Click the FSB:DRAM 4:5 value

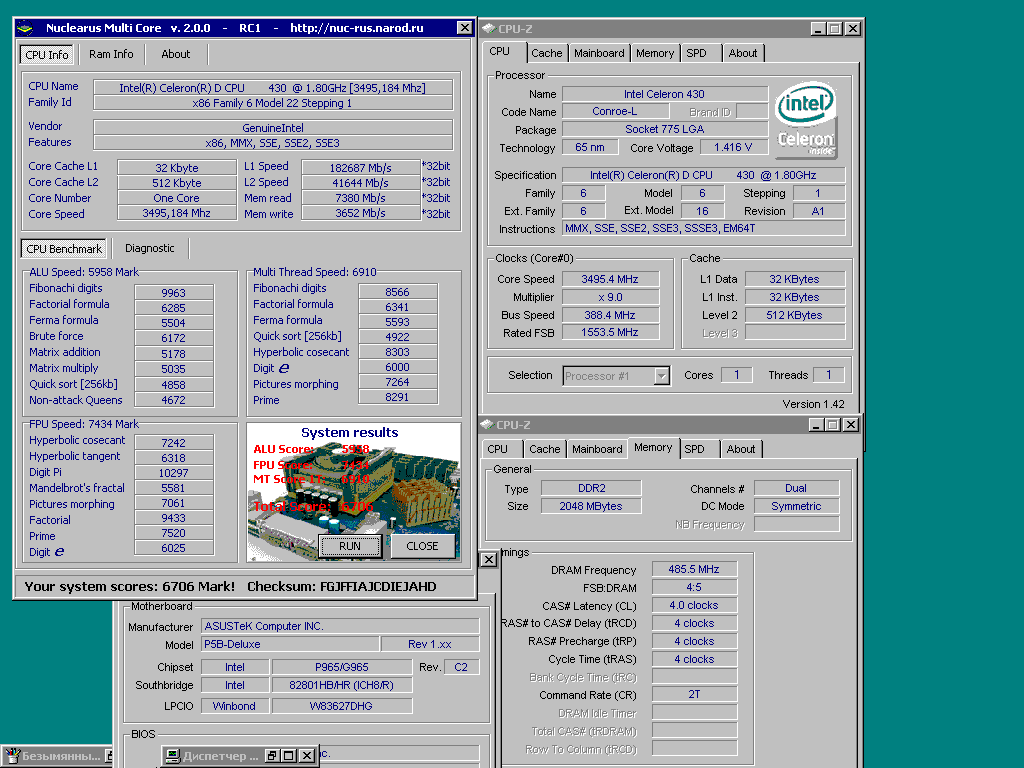(694, 587)
